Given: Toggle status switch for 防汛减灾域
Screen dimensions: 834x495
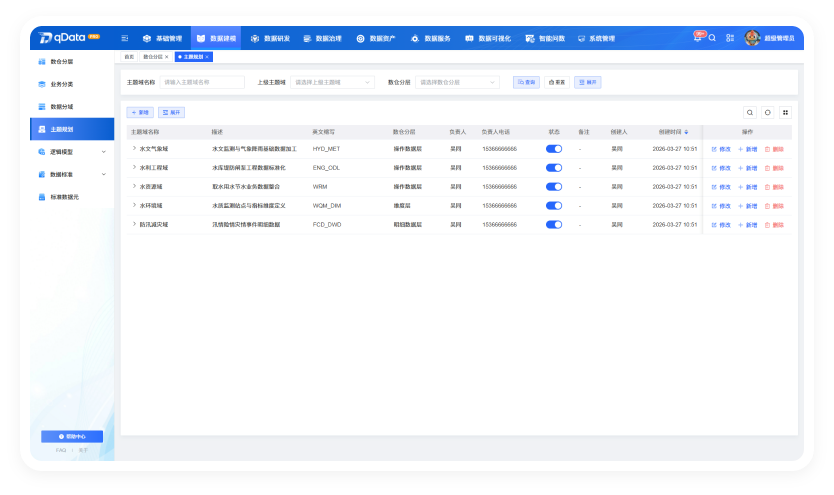Looking at the screenshot, I should coord(554,224).
